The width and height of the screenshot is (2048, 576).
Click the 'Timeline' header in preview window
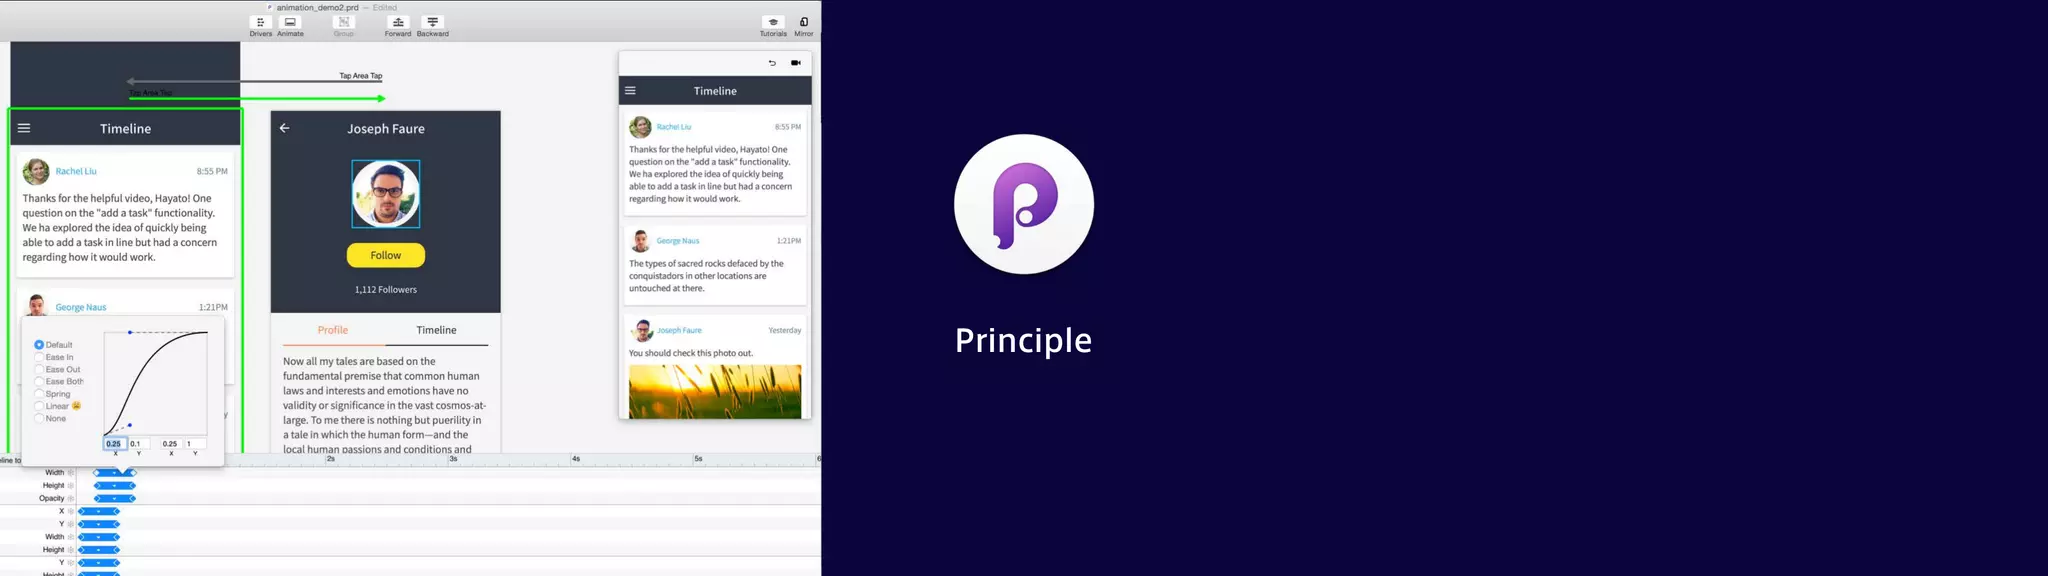715,91
